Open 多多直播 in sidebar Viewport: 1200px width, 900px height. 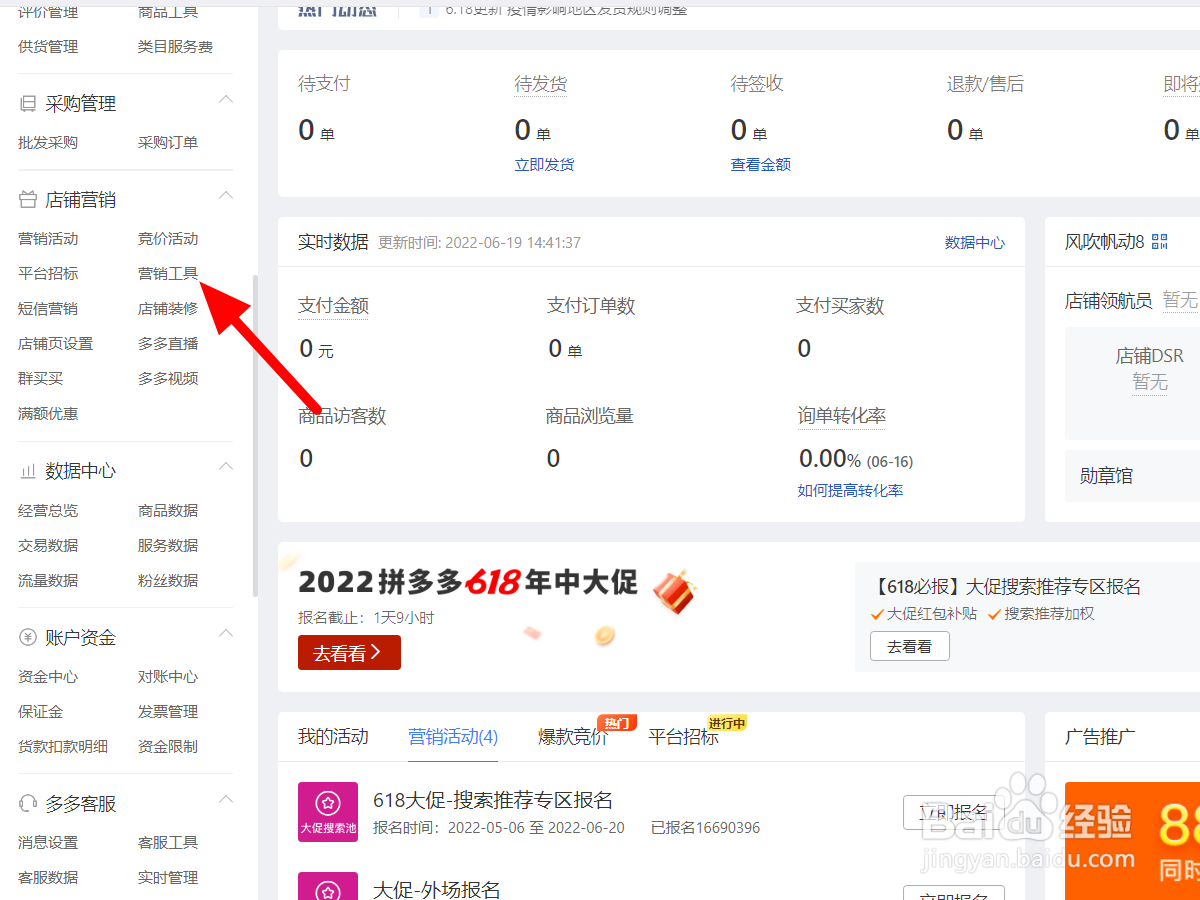pyautogui.click(x=168, y=344)
